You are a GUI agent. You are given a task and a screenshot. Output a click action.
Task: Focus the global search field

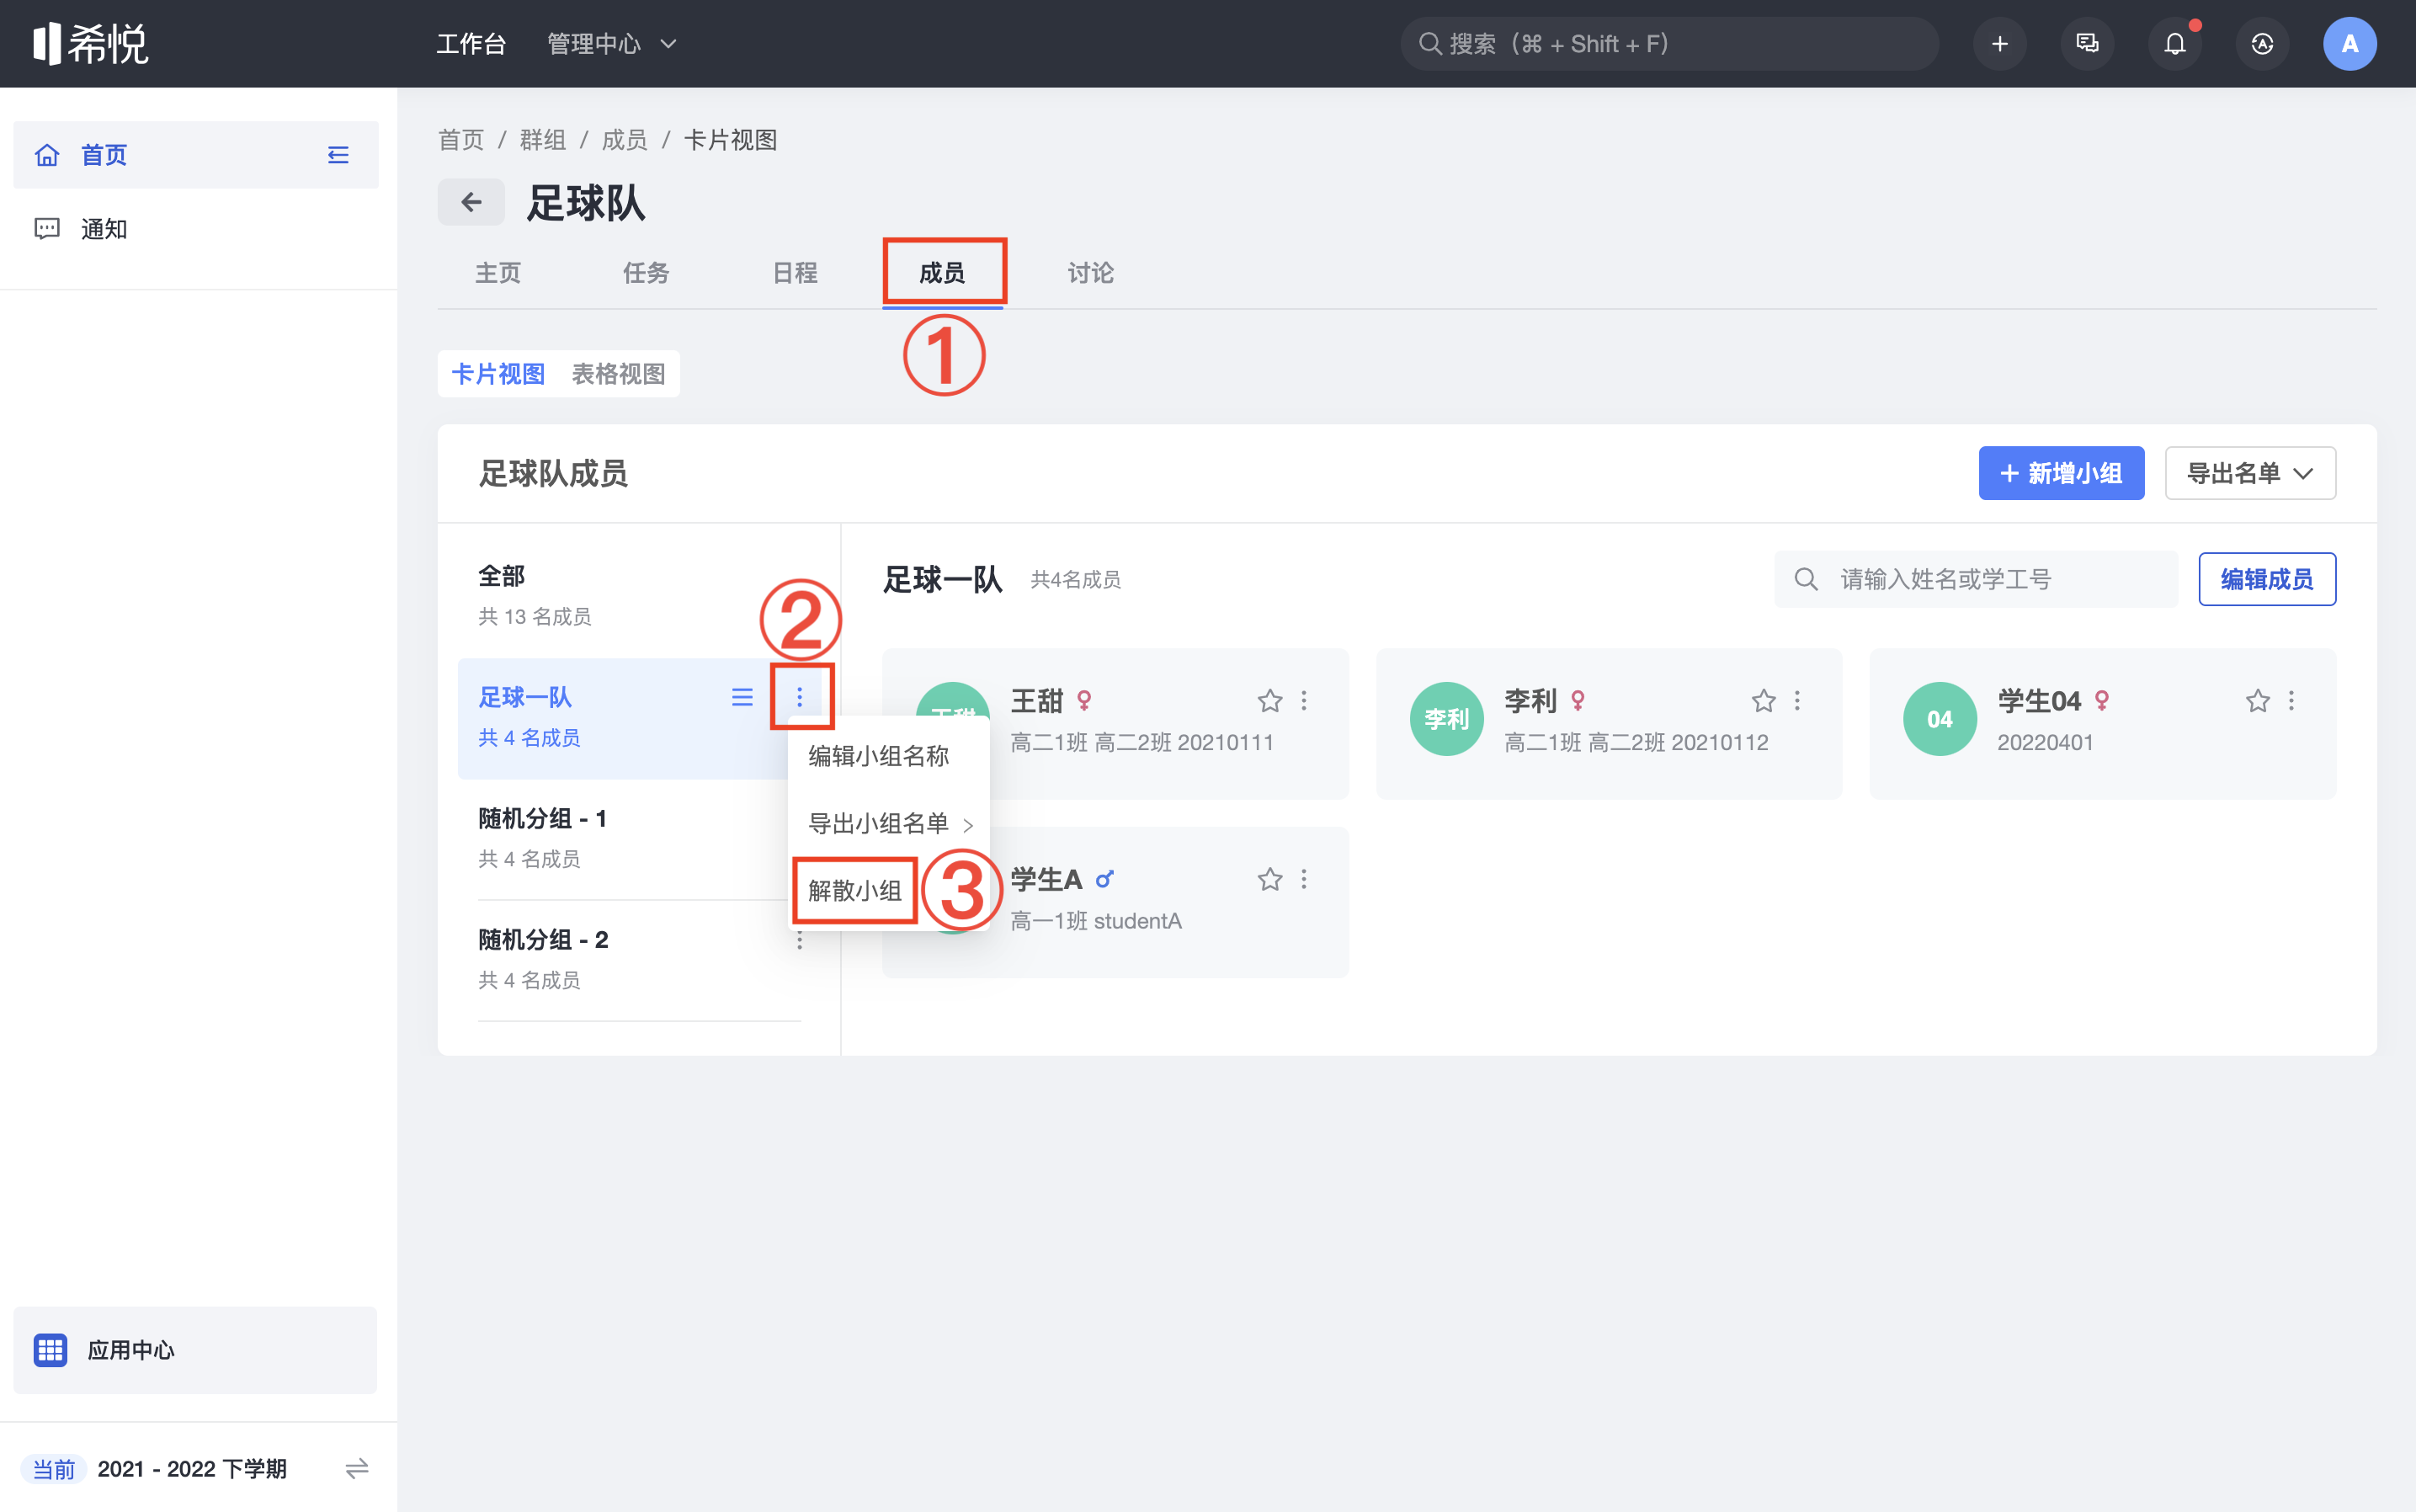point(1669,44)
